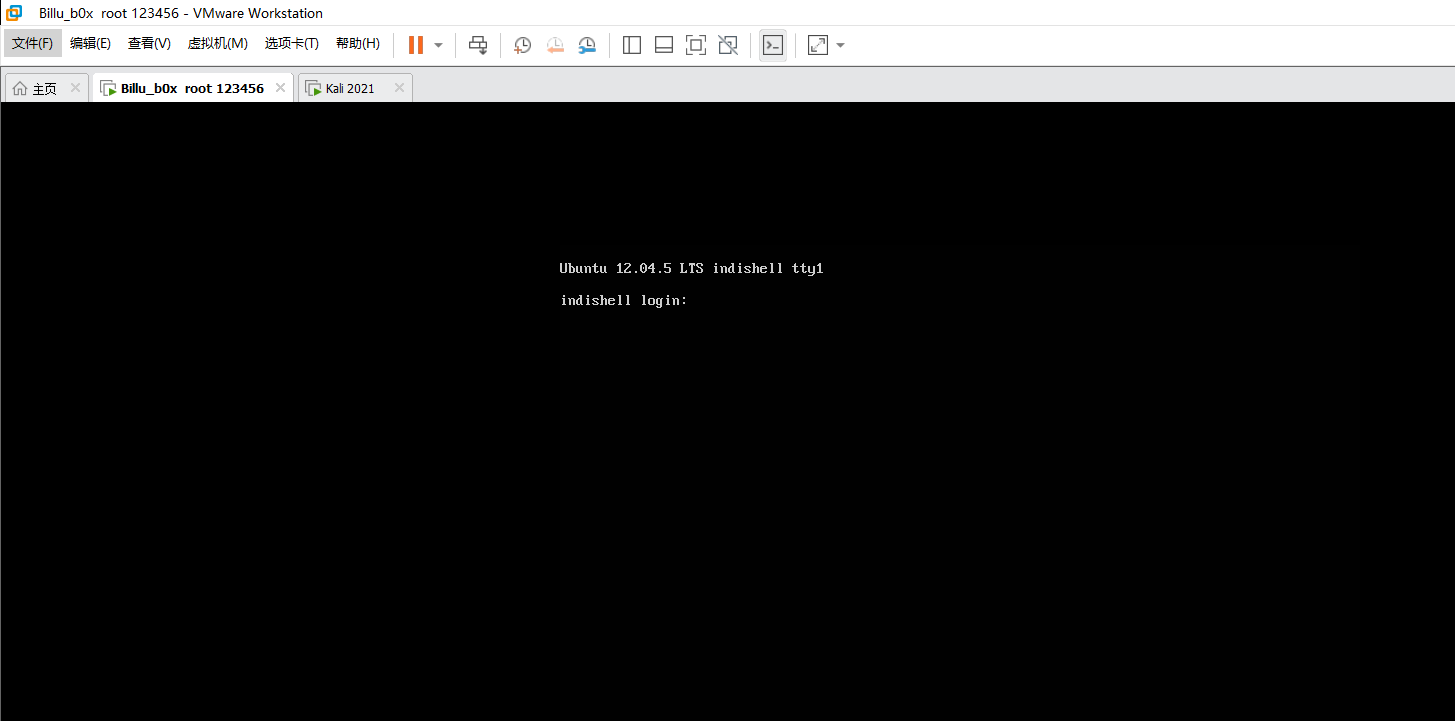Toggle the bottom thumbnail bar icon

click(664, 45)
